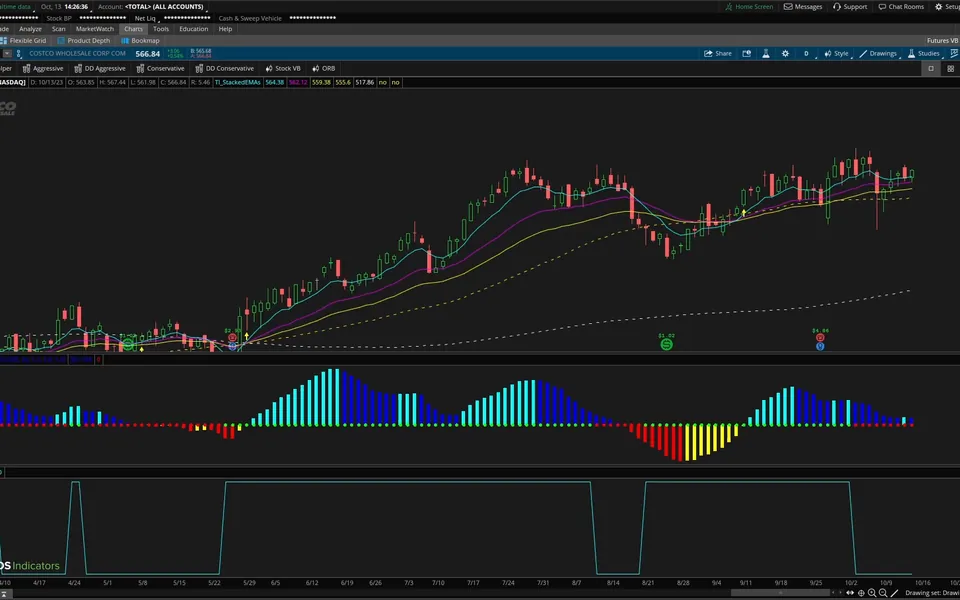Click the last price 566.84

pos(148,54)
